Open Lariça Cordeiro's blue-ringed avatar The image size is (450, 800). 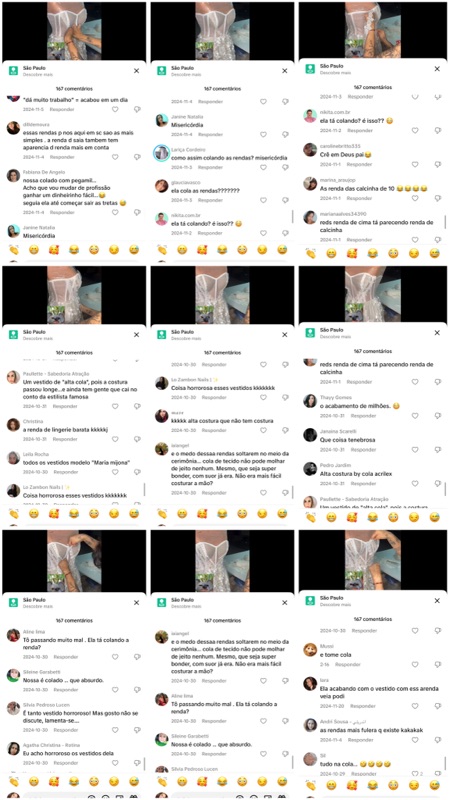(161, 153)
